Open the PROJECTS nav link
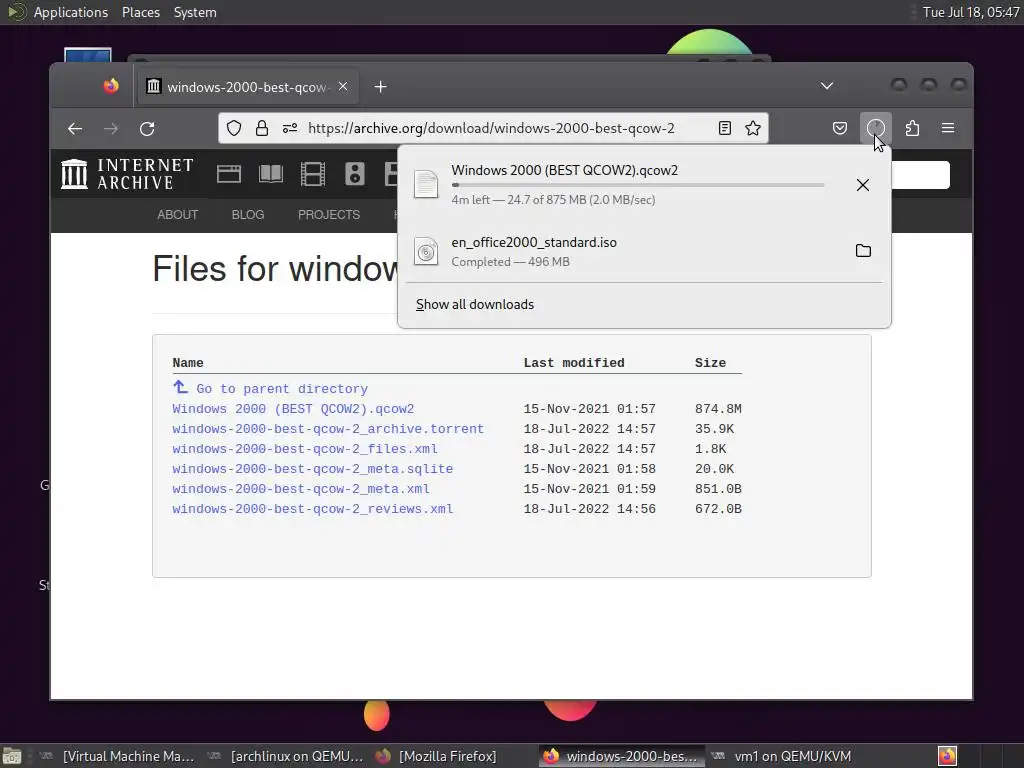 (329, 215)
